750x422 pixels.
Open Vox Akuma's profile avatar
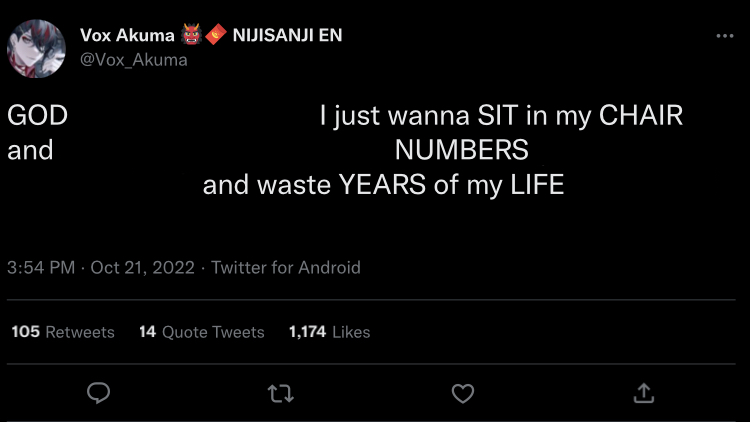[x=38, y=48]
